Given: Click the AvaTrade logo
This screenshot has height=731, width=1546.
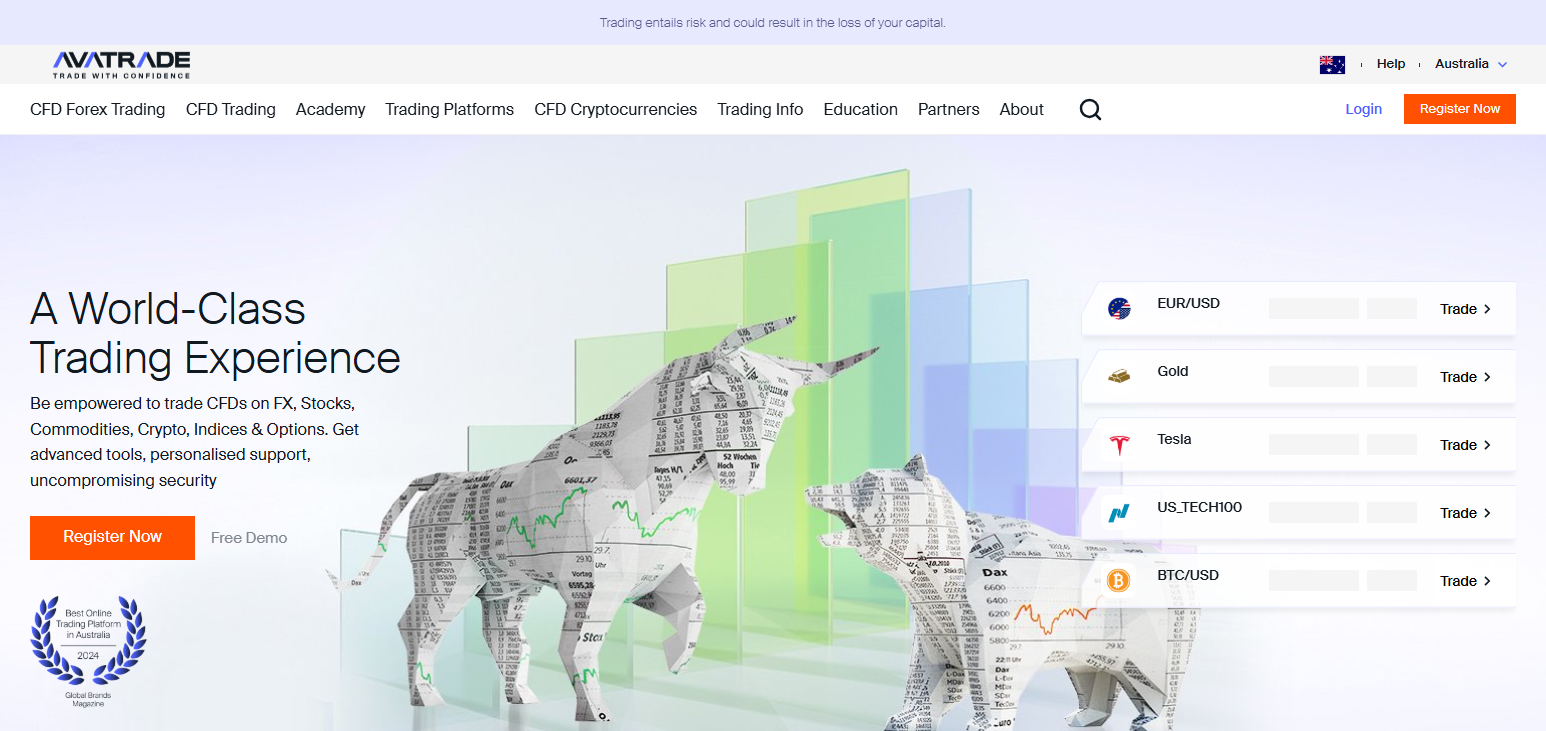Looking at the screenshot, I should (x=122, y=64).
